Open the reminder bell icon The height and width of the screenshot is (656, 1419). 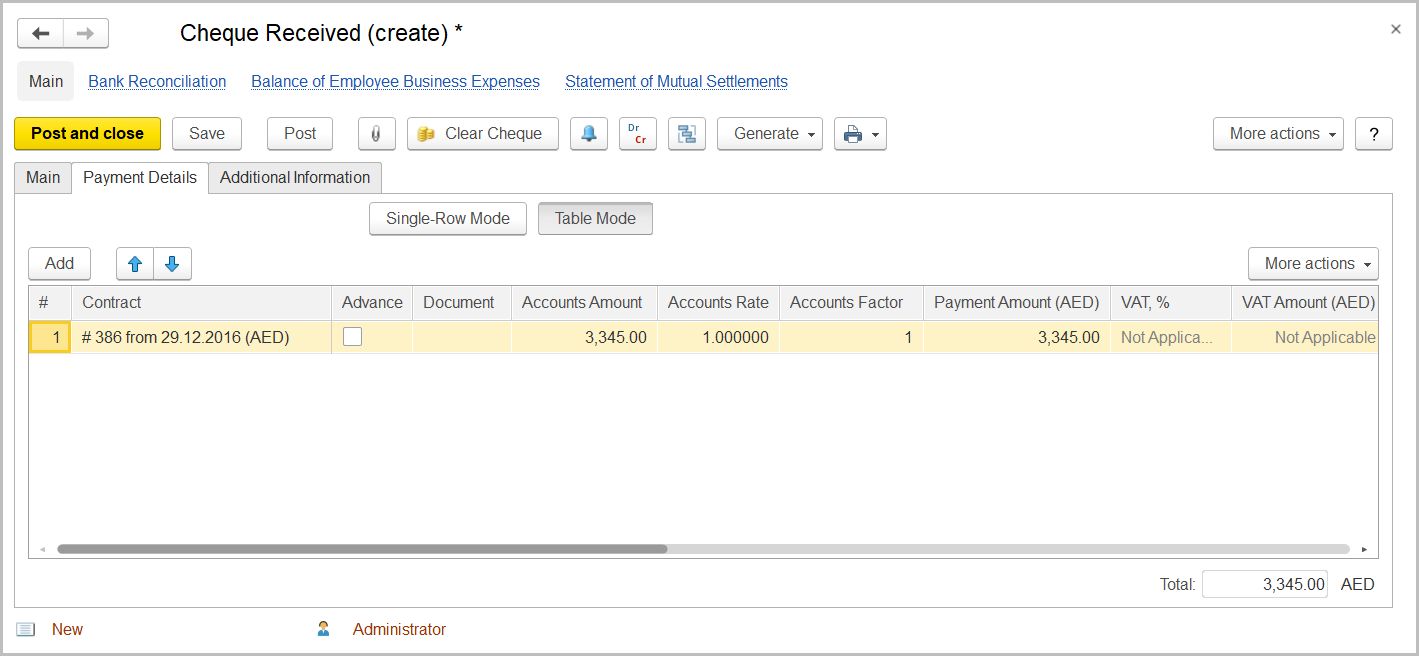[588, 133]
